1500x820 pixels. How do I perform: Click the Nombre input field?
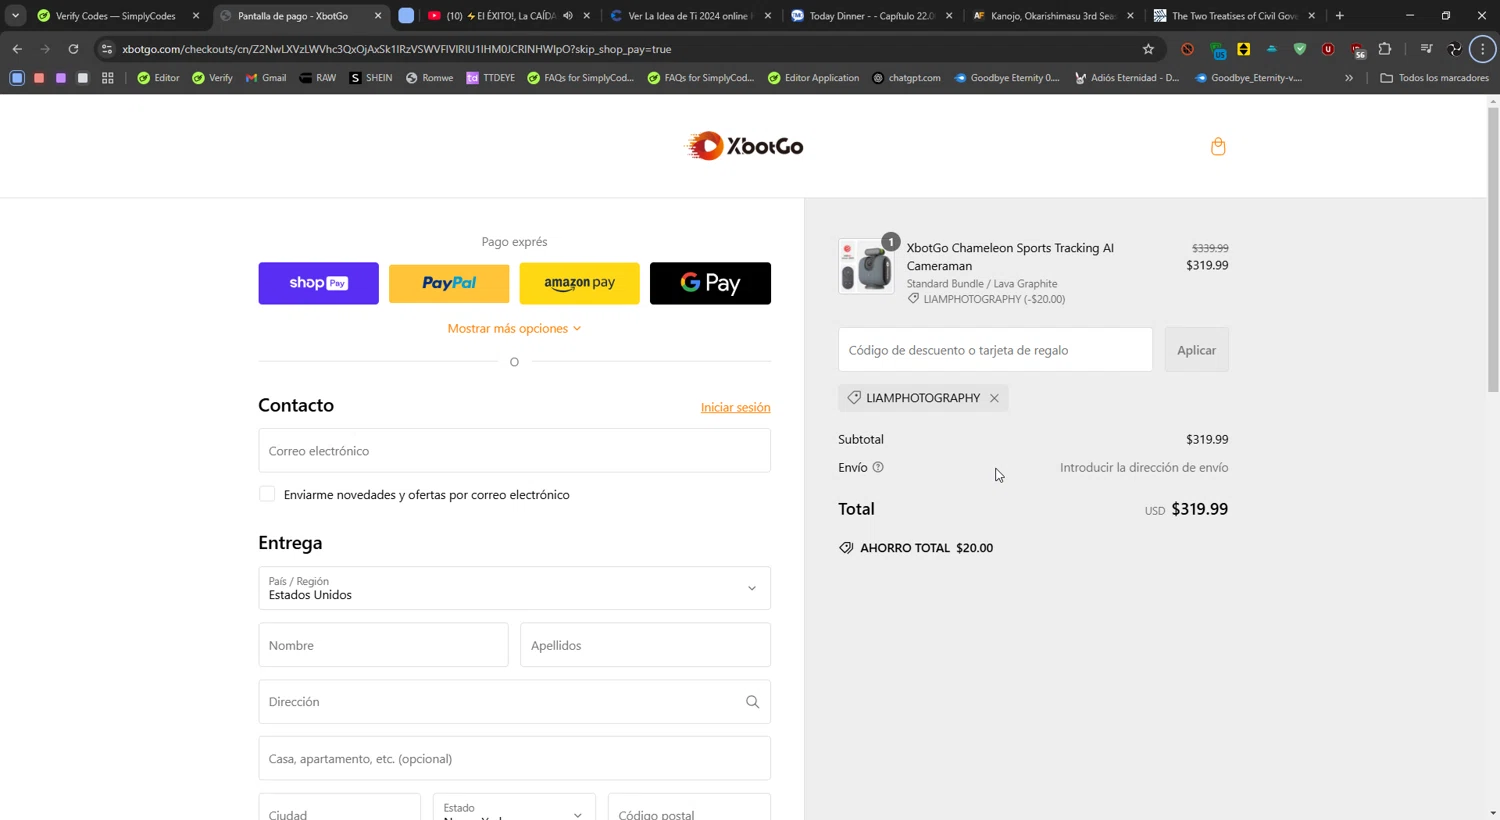click(383, 645)
